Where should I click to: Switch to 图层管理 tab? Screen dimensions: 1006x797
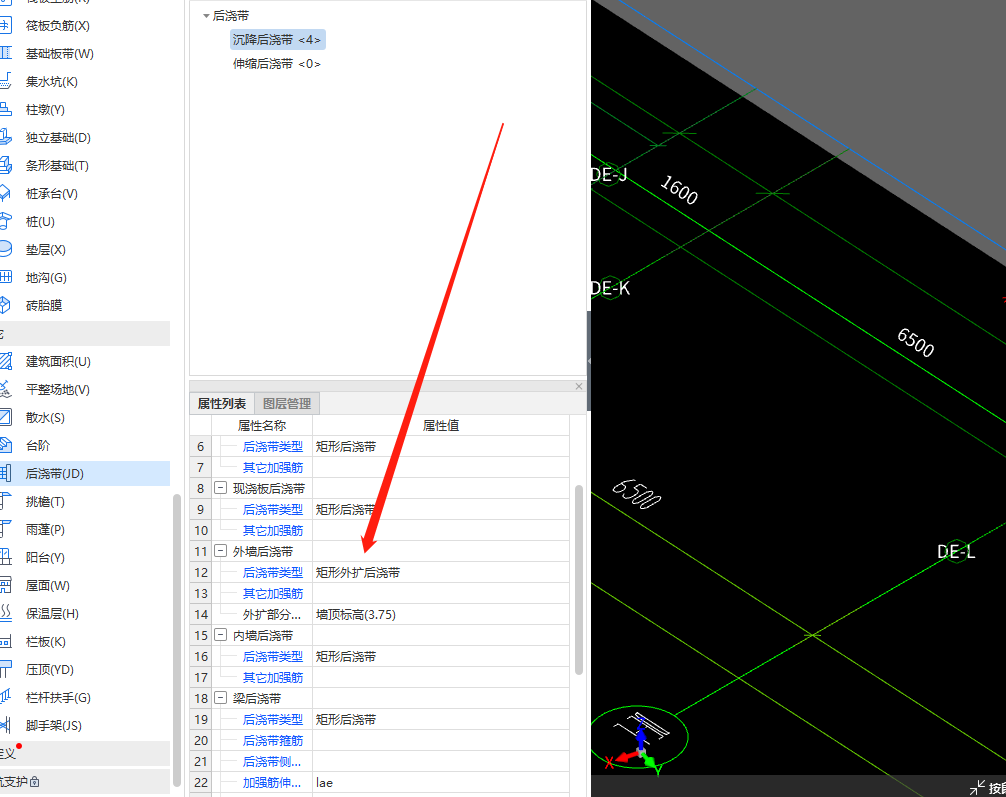point(287,404)
